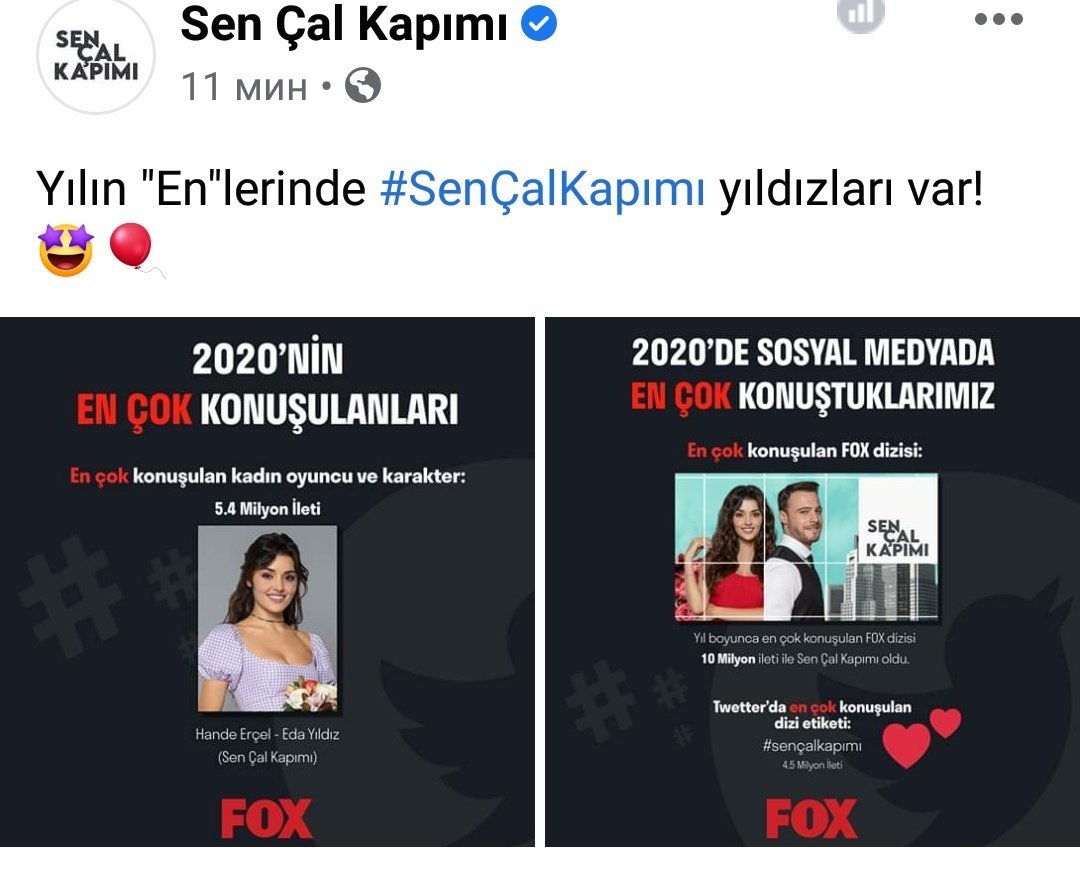Click the post text Yılın "En"lerinde

(x=200, y=188)
